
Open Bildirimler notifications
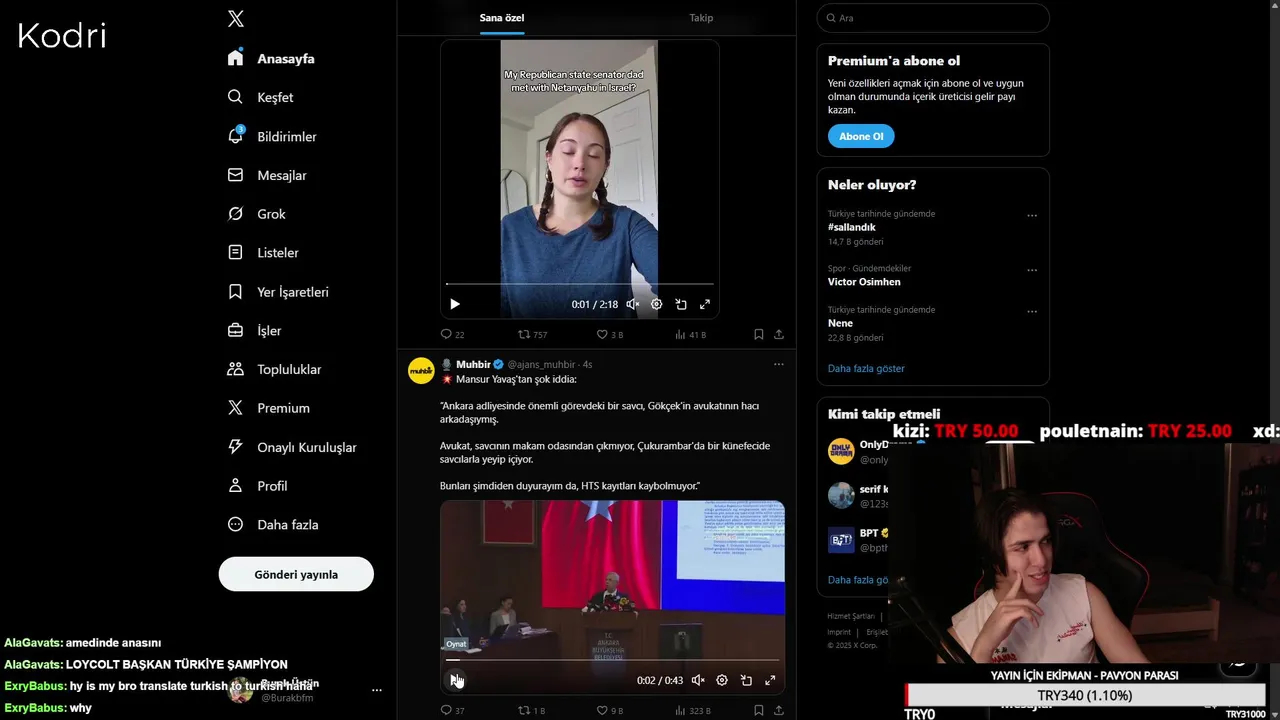(x=272, y=136)
